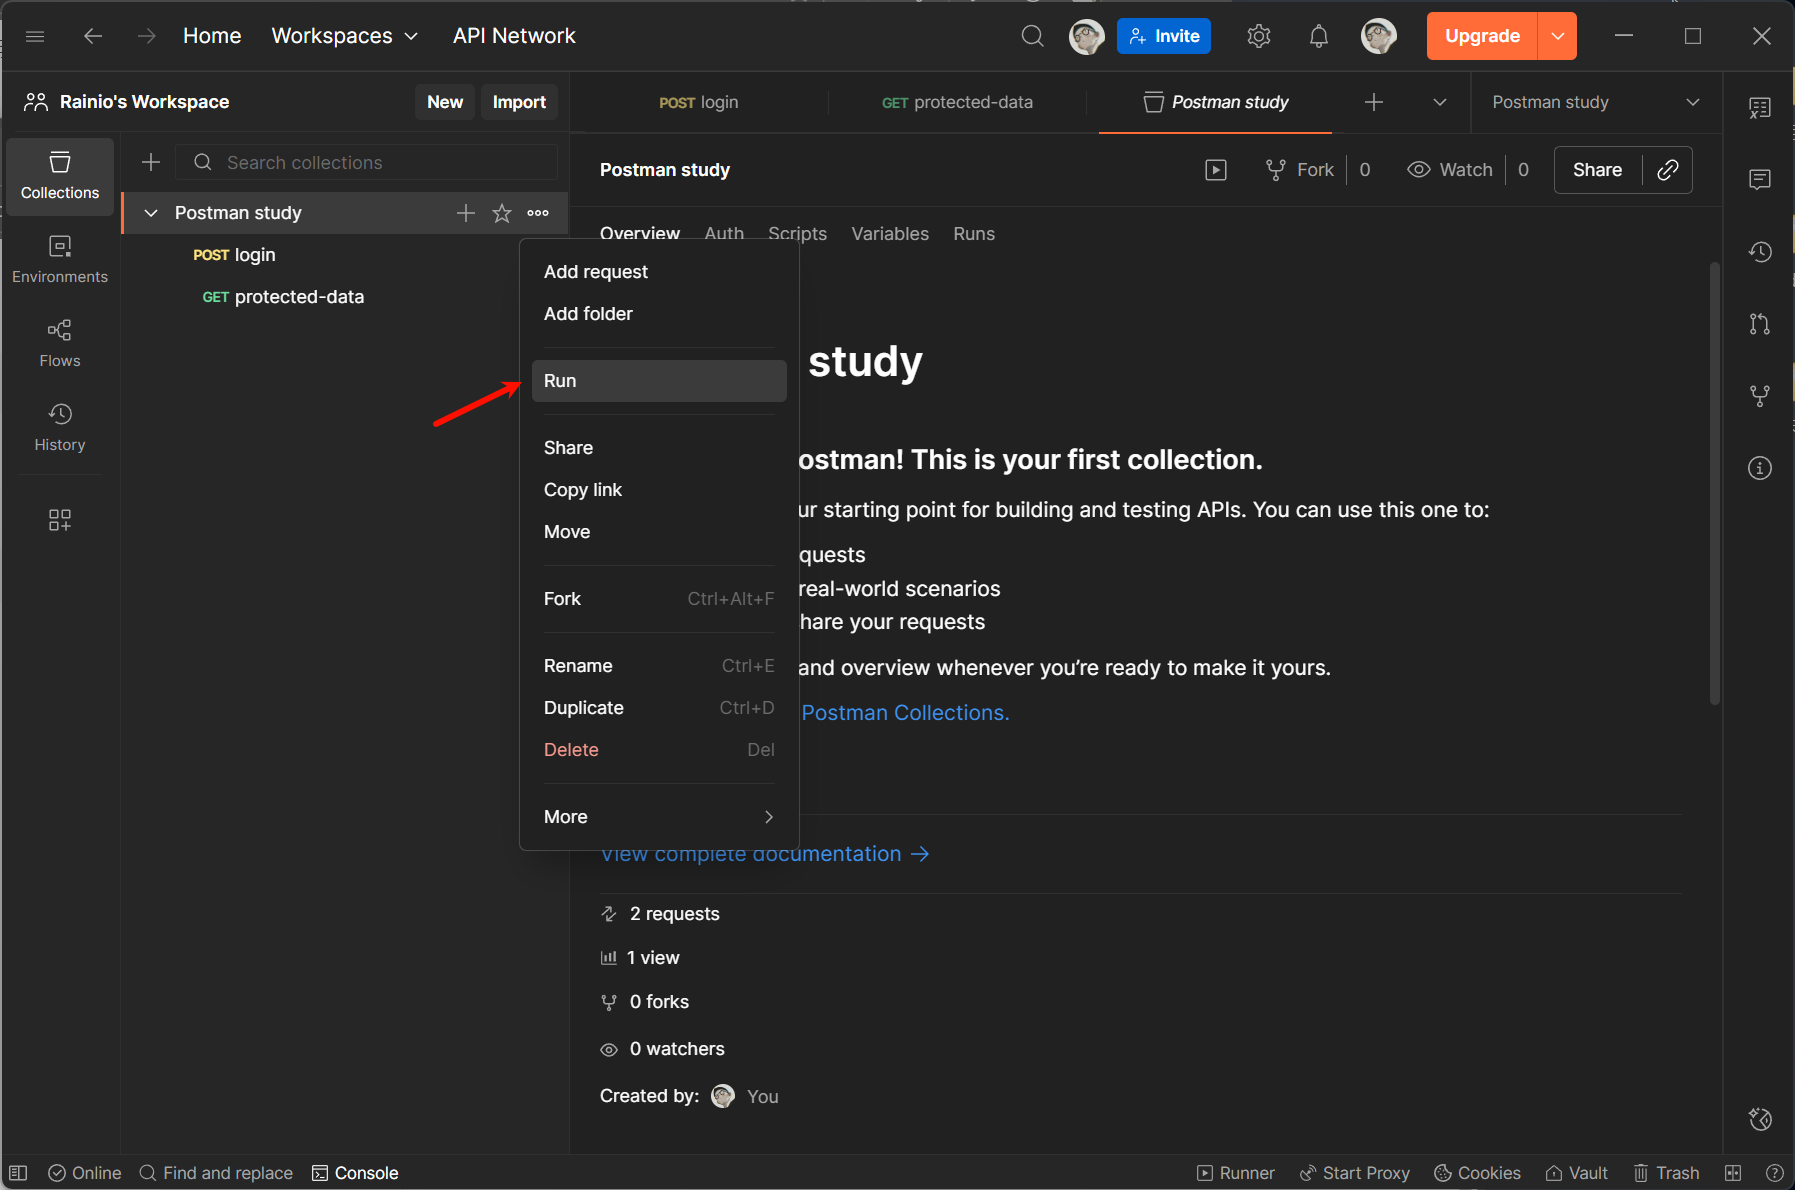Toggle two-pane layout icon in status bar
1795x1190 pixels.
pos(1733,1173)
